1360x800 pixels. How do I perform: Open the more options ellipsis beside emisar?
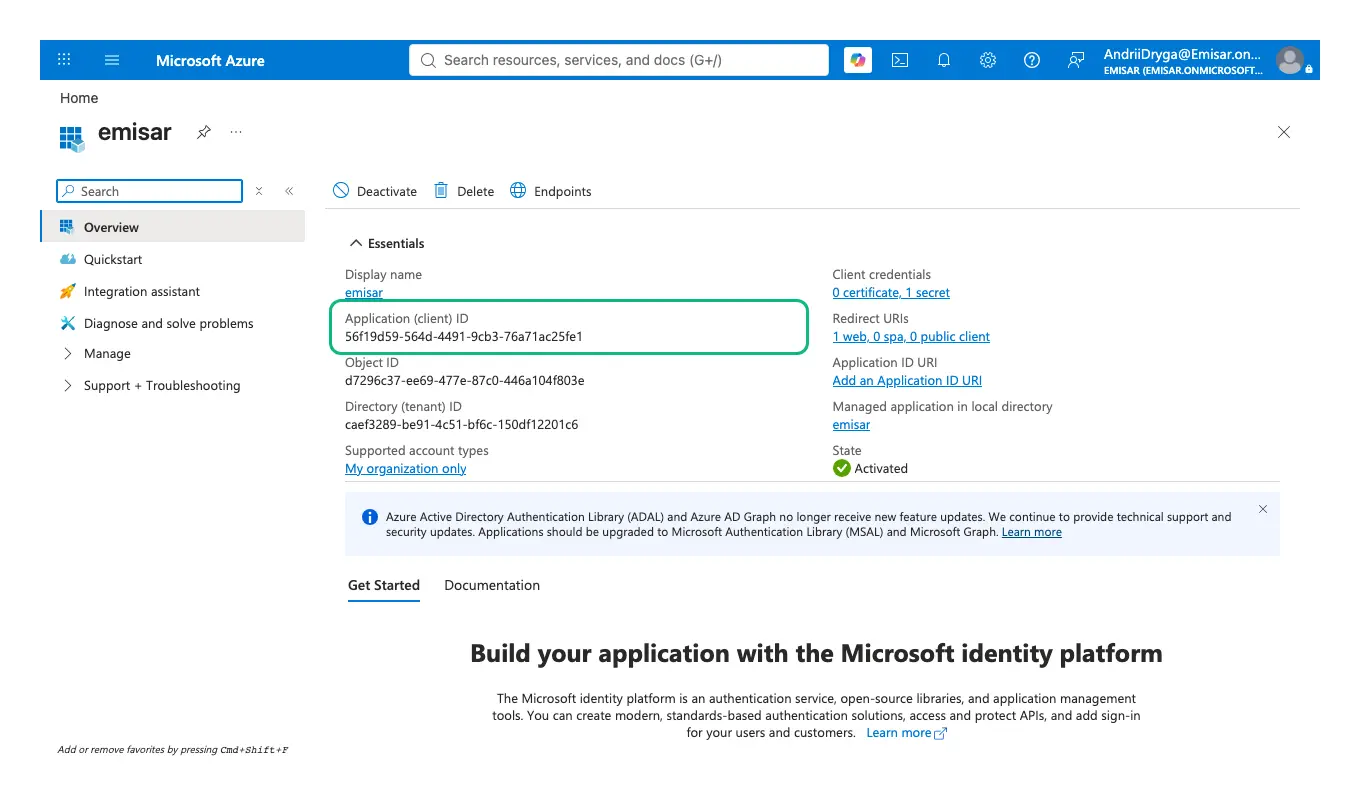(236, 132)
